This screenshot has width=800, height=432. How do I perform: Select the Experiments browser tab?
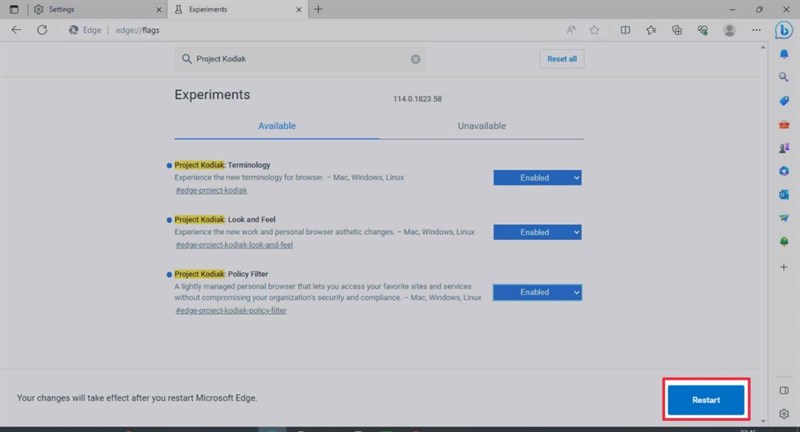click(x=235, y=9)
